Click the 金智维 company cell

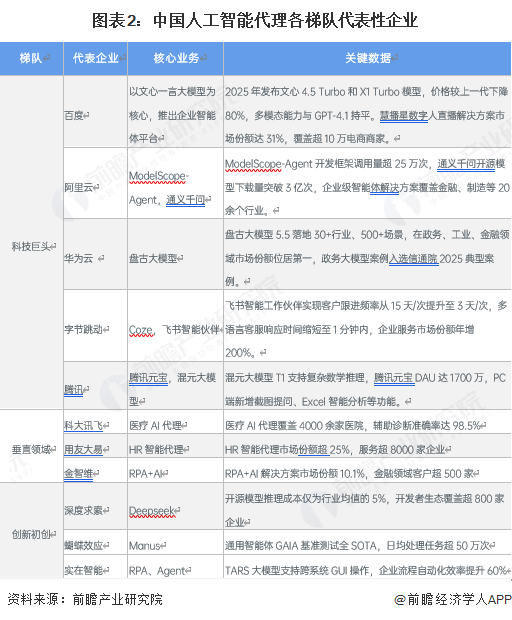(96, 470)
